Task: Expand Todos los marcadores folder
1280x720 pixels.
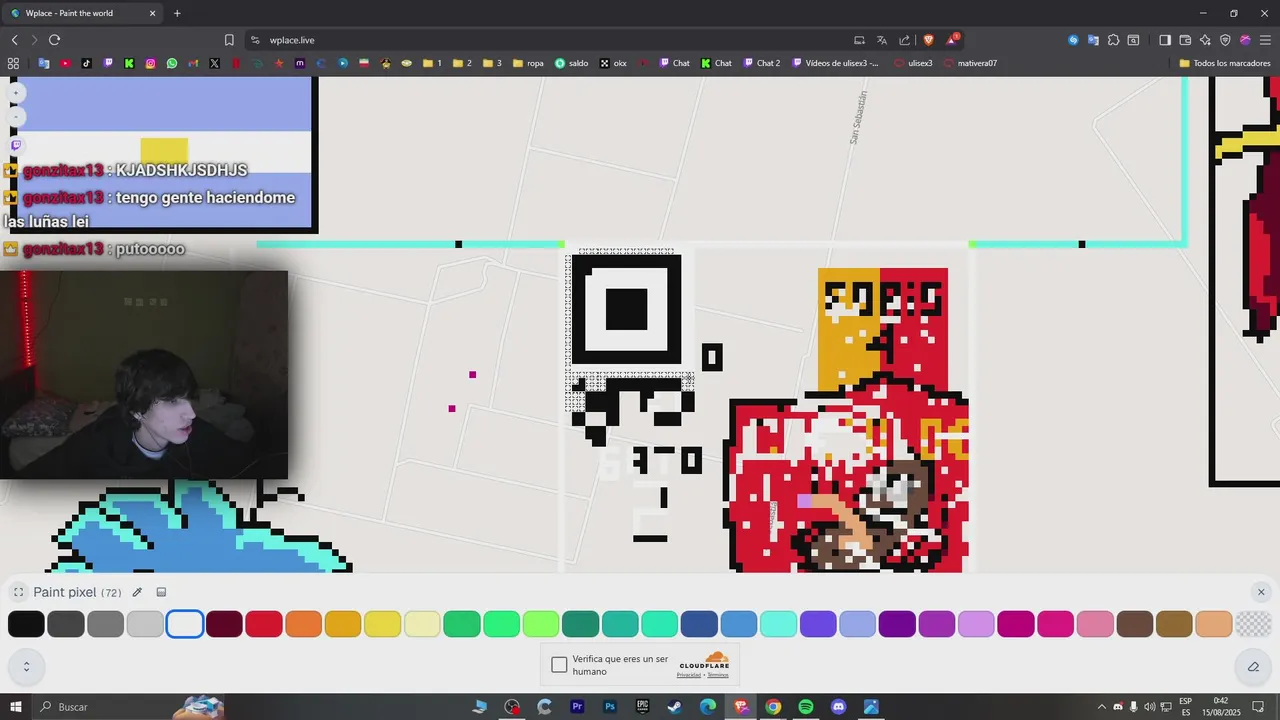Action: pos(1224,63)
